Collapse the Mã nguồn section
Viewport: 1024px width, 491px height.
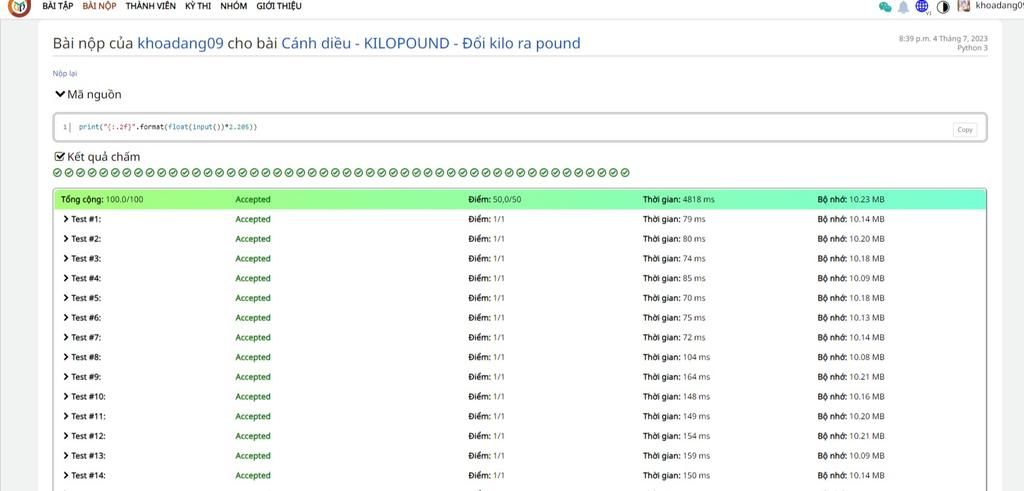point(88,95)
